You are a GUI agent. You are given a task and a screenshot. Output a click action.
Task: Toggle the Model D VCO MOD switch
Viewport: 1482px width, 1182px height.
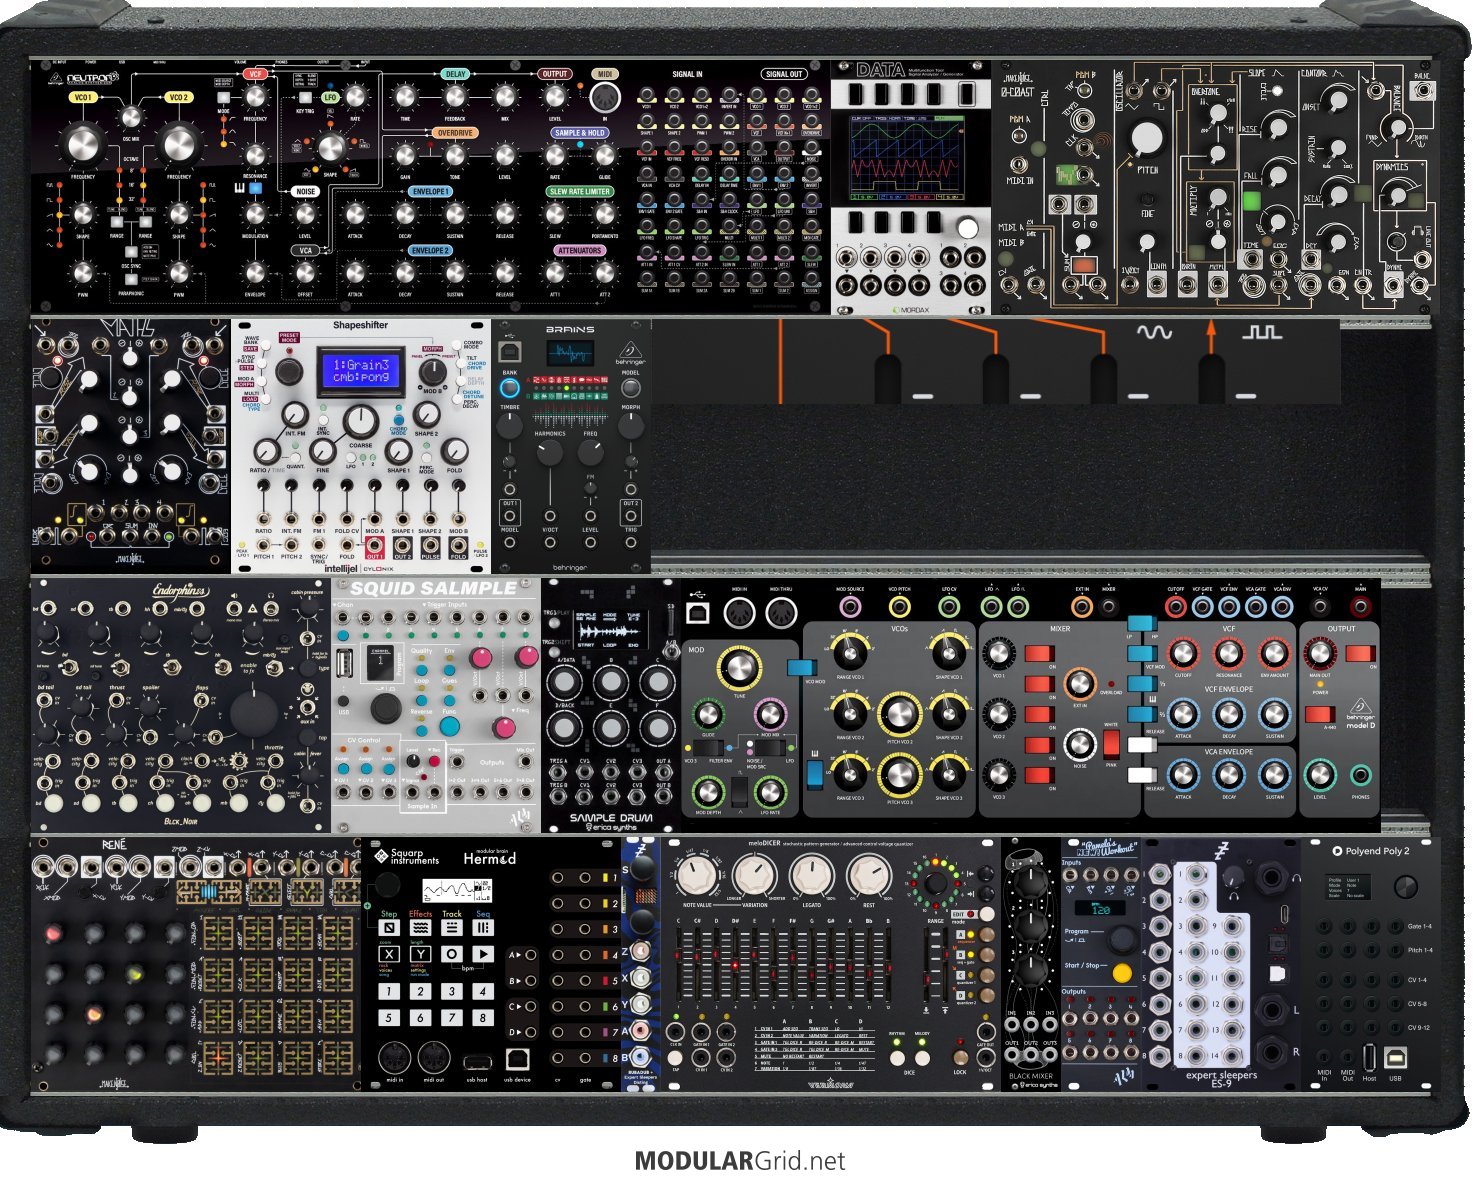(801, 666)
